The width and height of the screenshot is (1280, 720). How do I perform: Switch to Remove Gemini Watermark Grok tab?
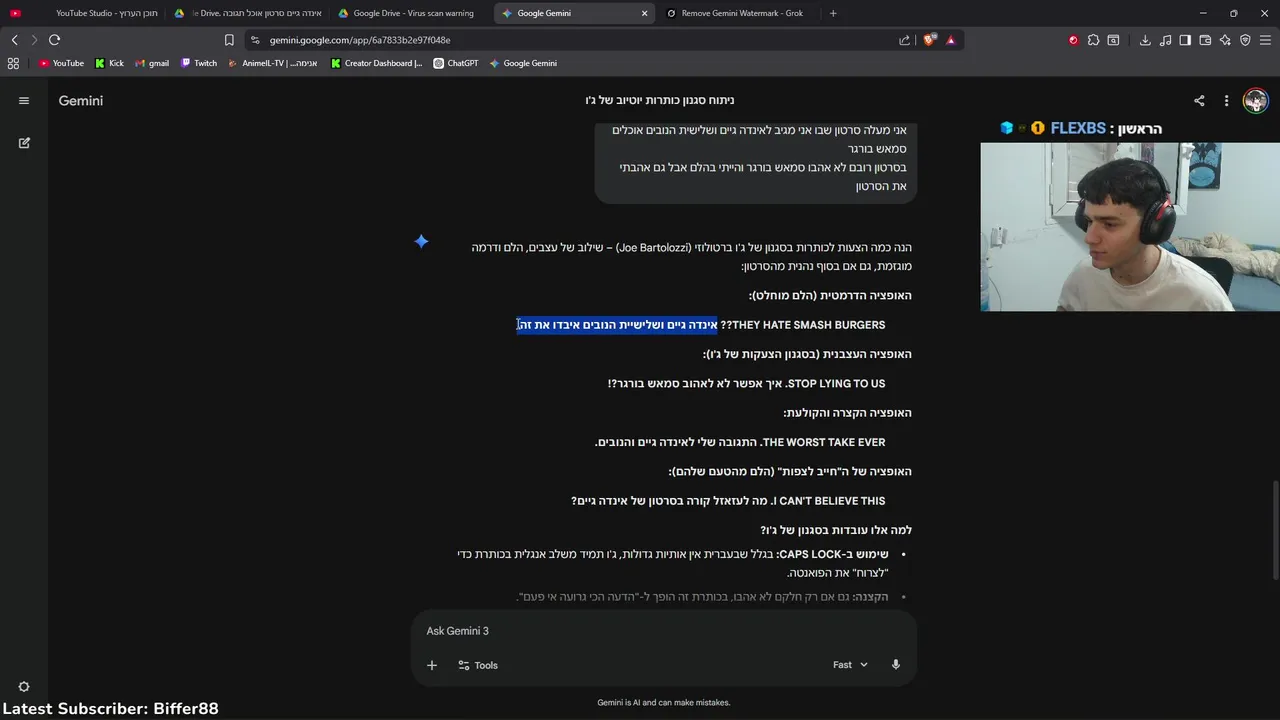[738, 13]
